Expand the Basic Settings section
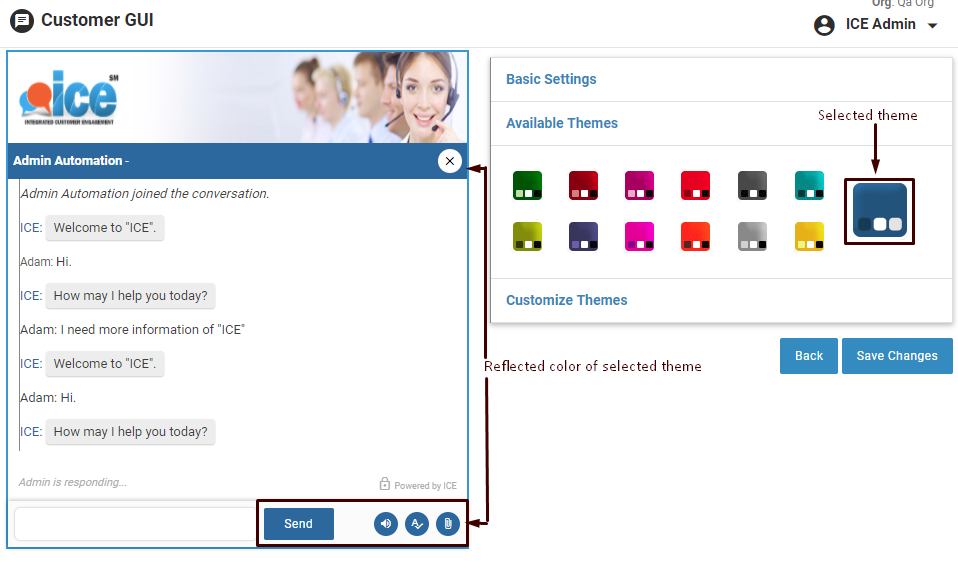Image resolution: width=958 pixels, height=574 pixels. pyautogui.click(x=551, y=79)
